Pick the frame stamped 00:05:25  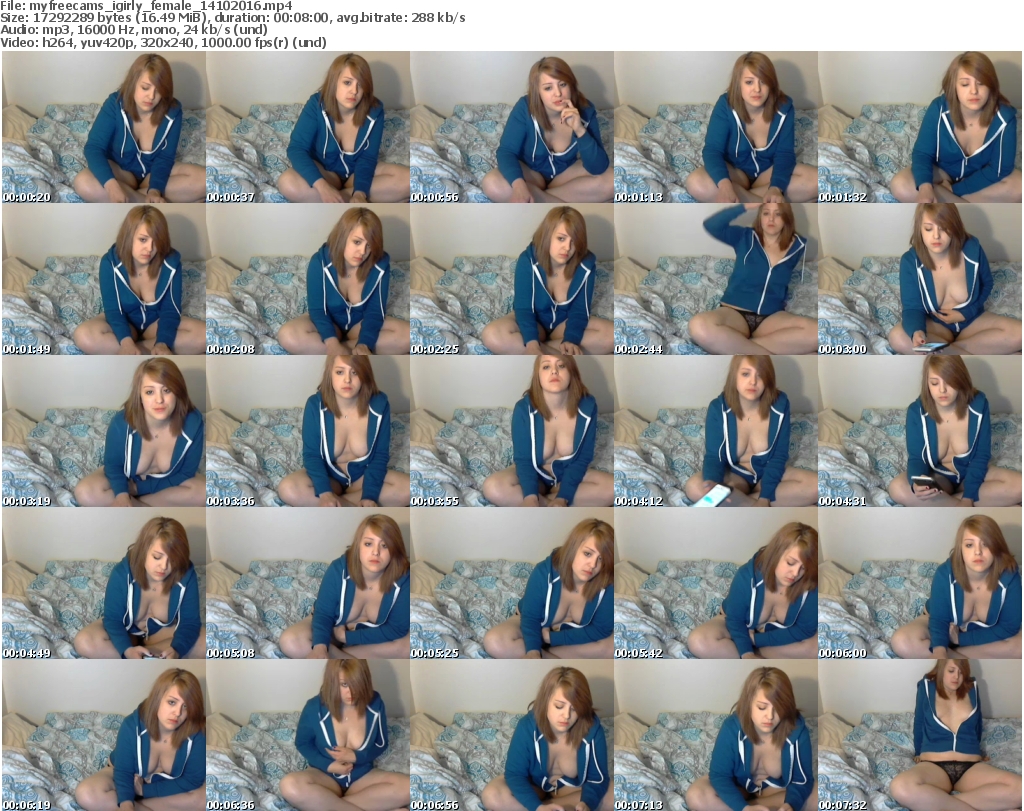coord(511,582)
